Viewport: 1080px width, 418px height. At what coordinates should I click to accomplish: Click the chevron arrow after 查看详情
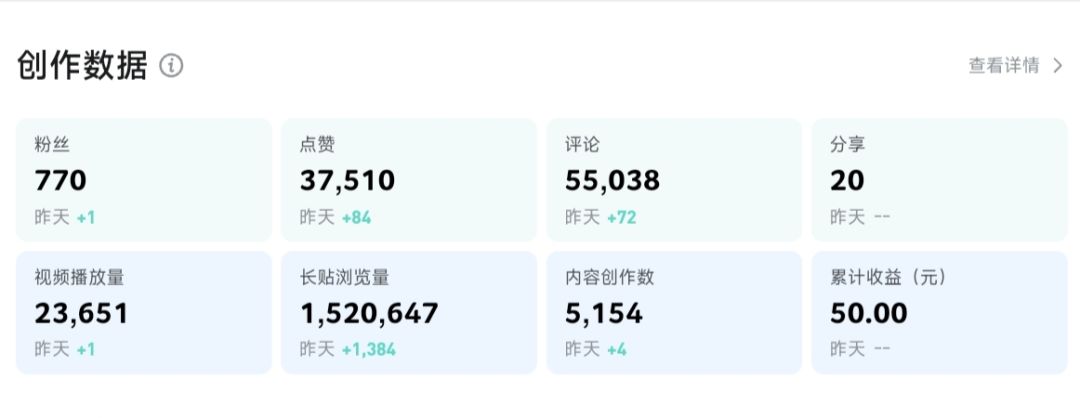coord(1058,65)
